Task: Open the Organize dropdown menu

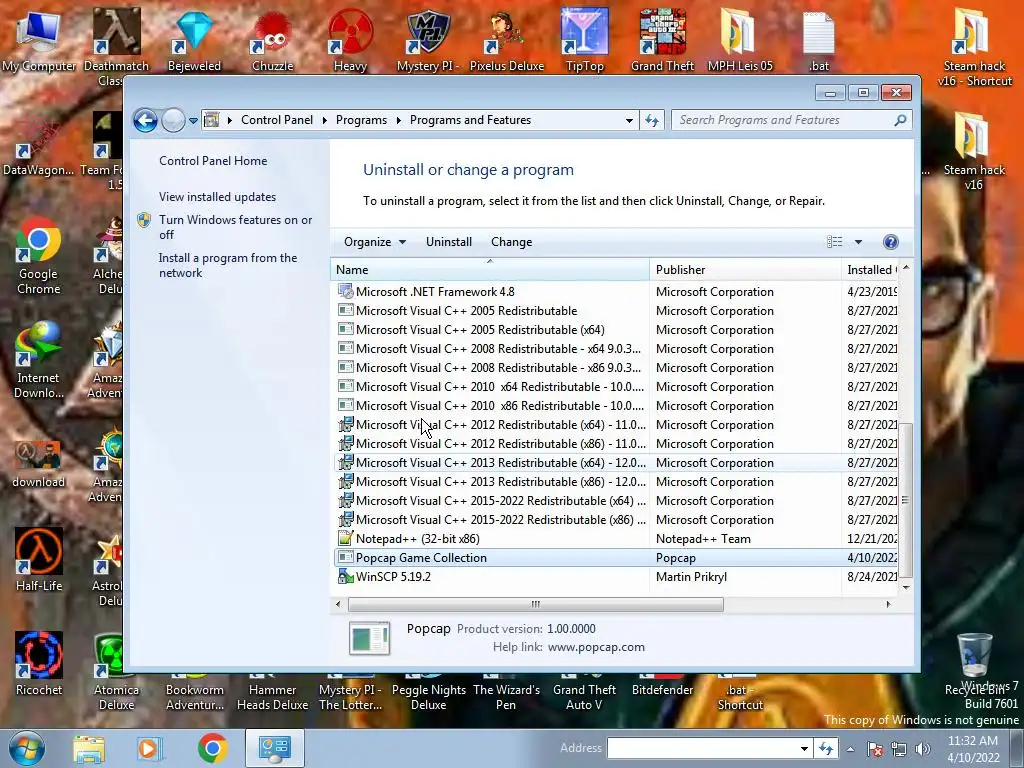Action: pos(375,242)
